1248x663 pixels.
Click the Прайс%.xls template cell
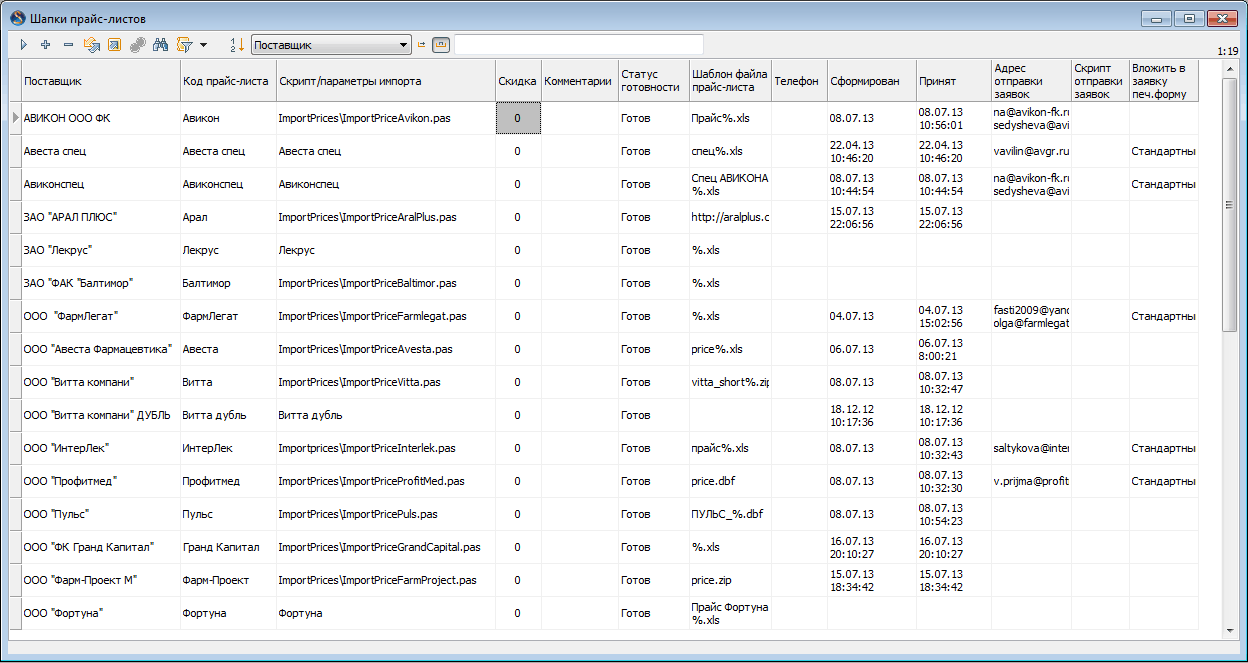730,118
